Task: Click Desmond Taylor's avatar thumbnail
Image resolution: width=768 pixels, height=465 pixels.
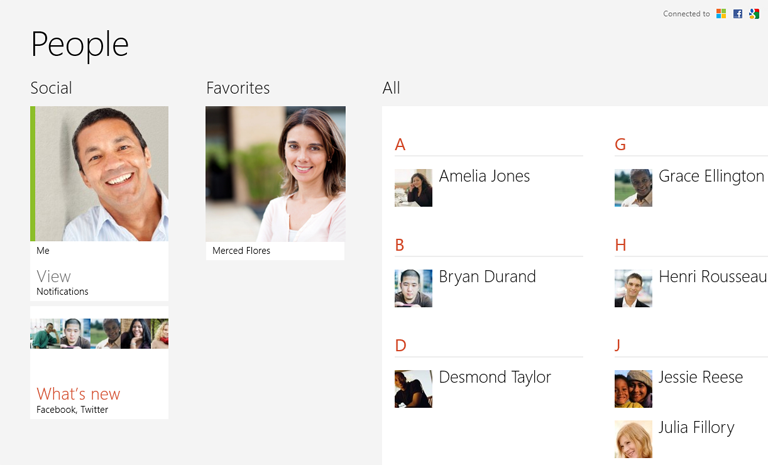Action: (413, 389)
